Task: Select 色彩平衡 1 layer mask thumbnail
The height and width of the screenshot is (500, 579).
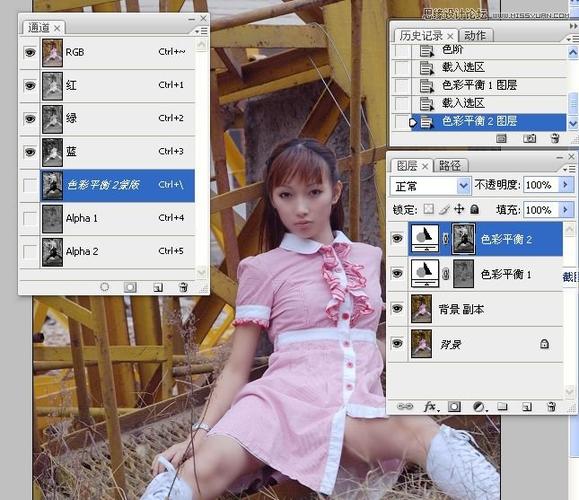Action: point(463,274)
